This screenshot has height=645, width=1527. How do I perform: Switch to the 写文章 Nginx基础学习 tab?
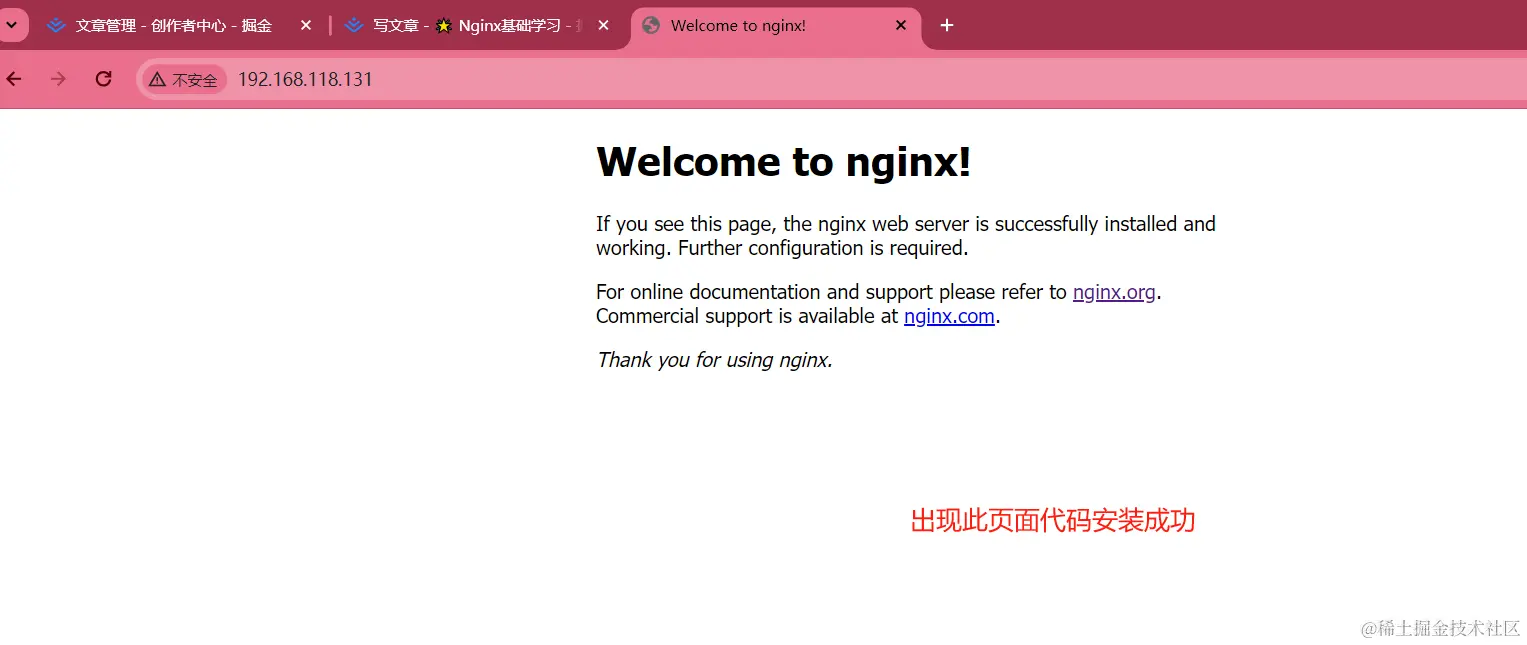click(x=478, y=26)
